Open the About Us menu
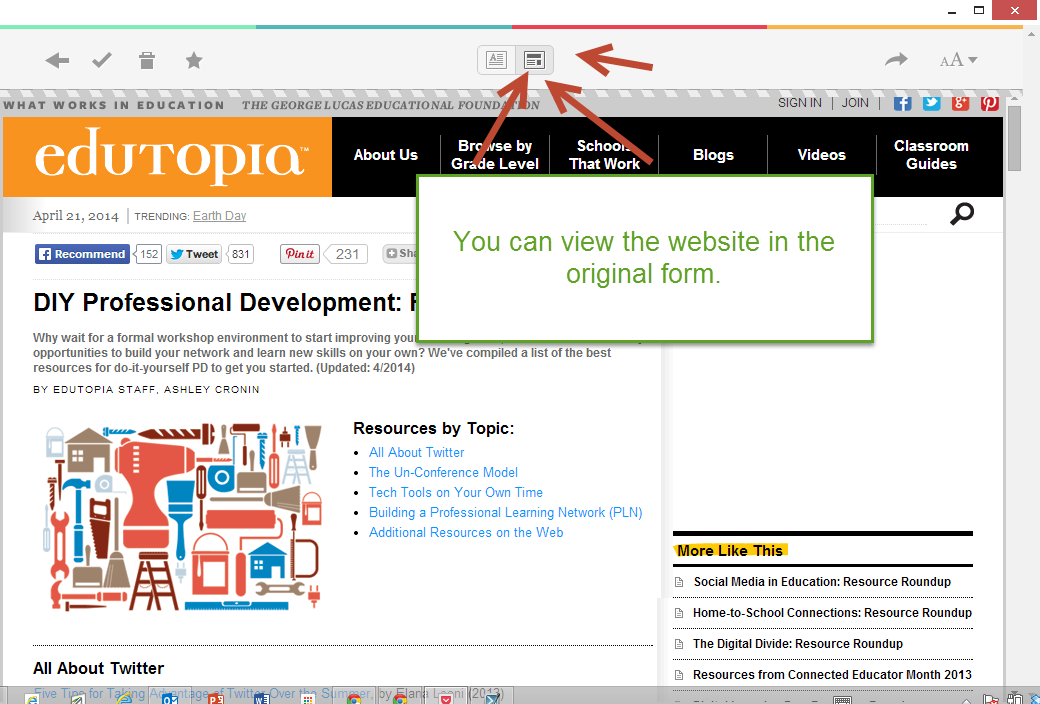 385,155
